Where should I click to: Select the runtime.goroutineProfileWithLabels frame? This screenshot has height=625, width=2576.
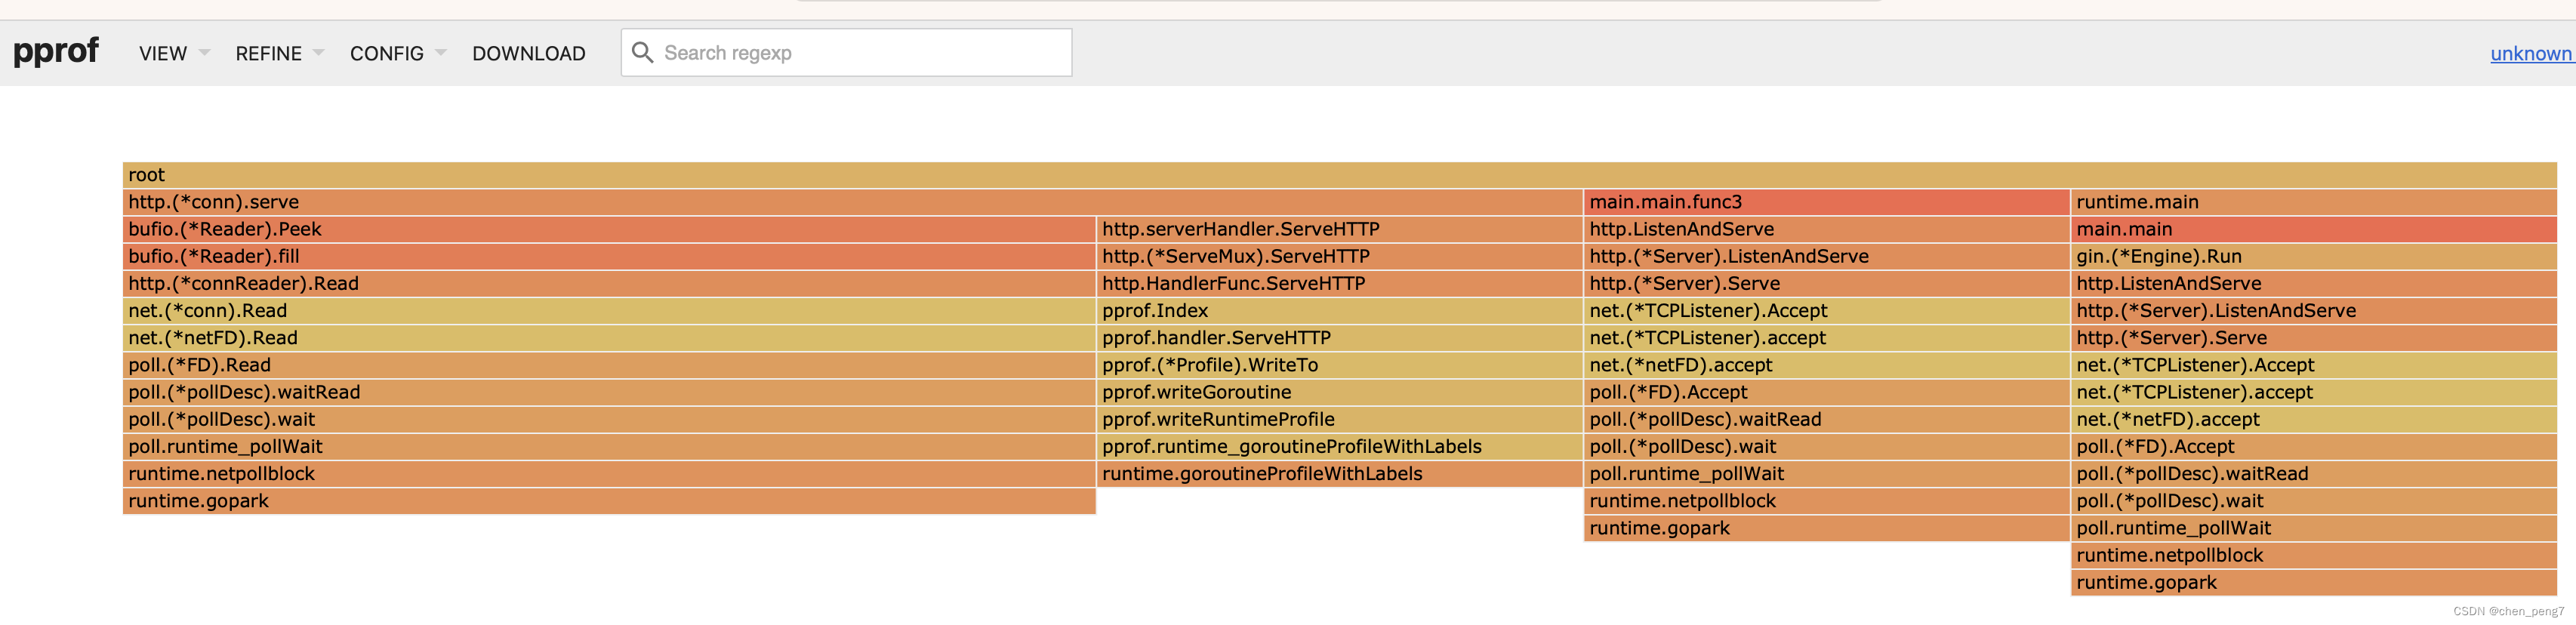pyautogui.click(x=1340, y=473)
